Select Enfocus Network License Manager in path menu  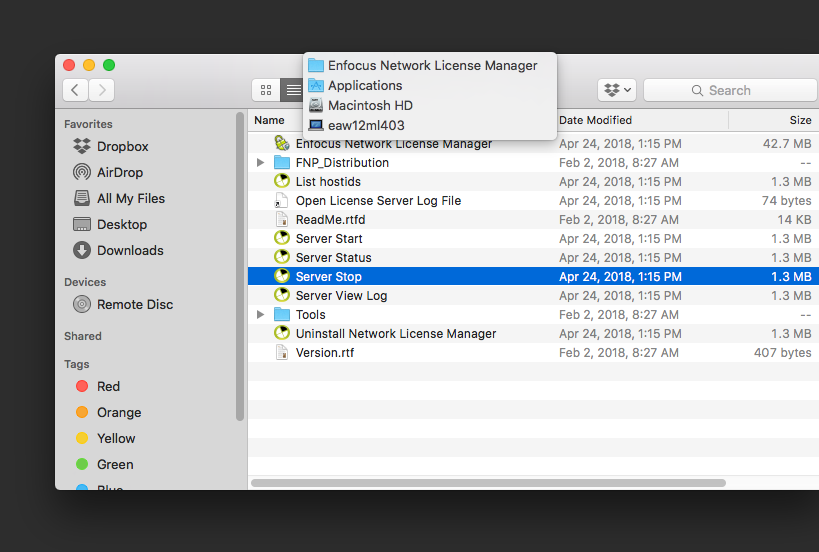[x=430, y=65]
